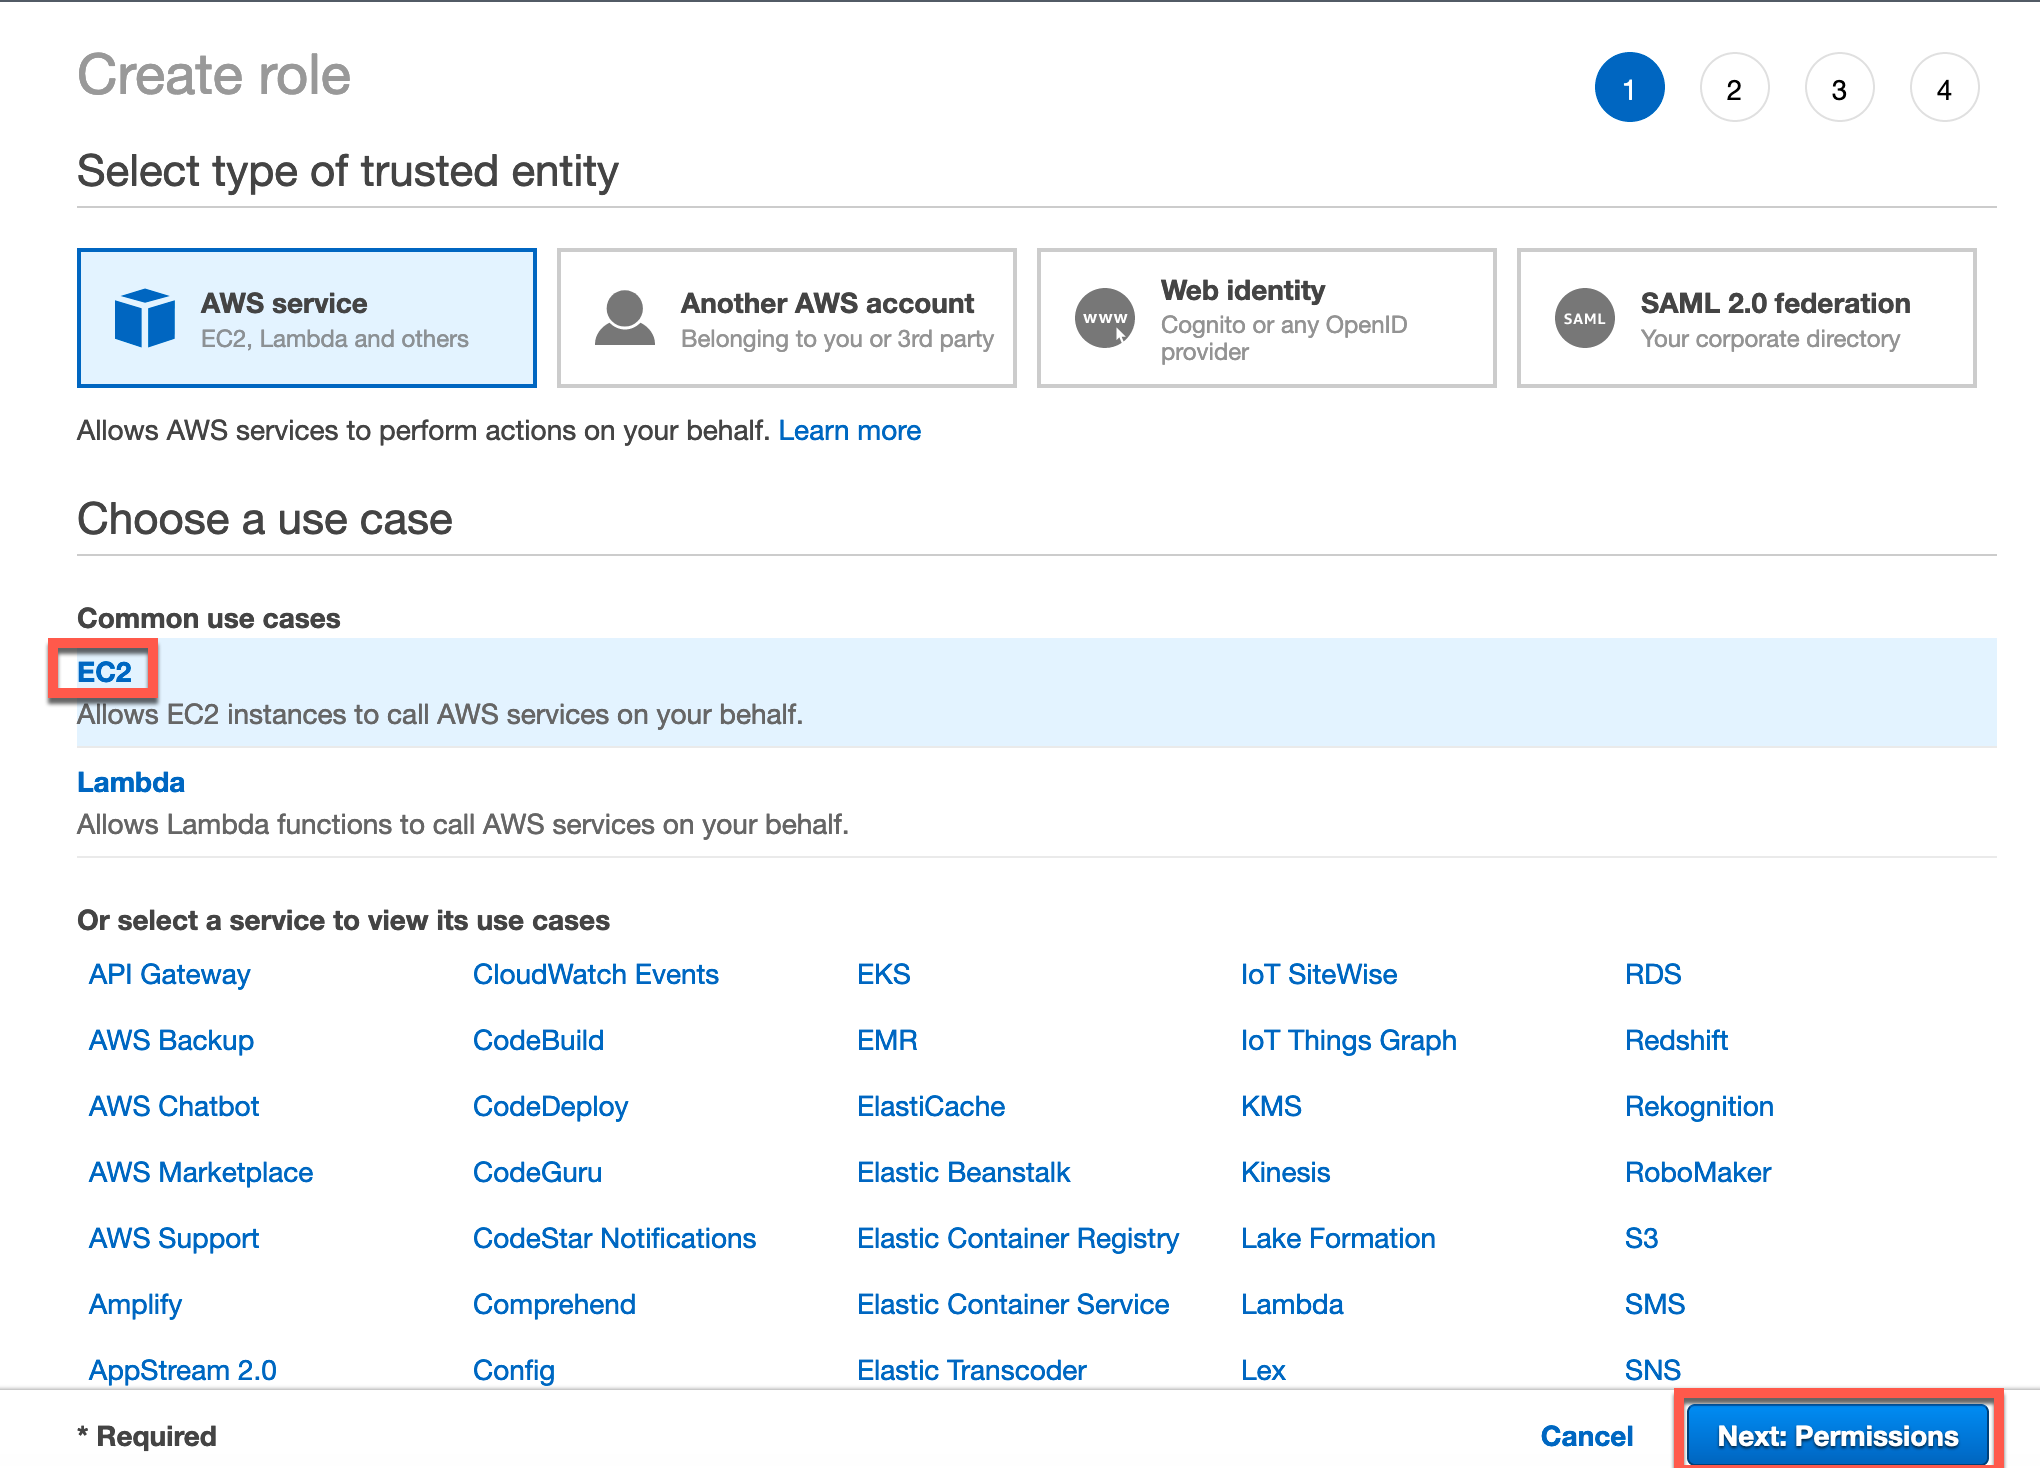The height and width of the screenshot is (1468, 2040).
Task: Go to wizard step 4 circle
Action: 1945,88
